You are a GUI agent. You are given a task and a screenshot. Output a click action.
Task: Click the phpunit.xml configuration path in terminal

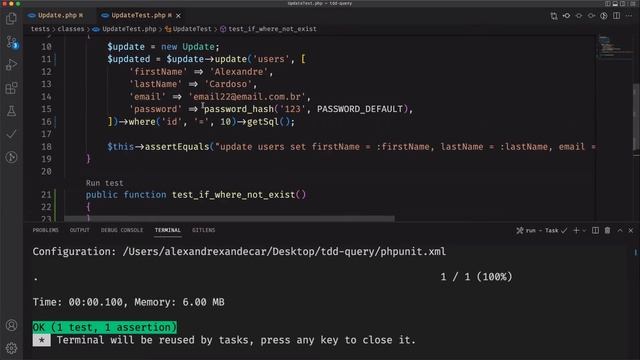284,252
